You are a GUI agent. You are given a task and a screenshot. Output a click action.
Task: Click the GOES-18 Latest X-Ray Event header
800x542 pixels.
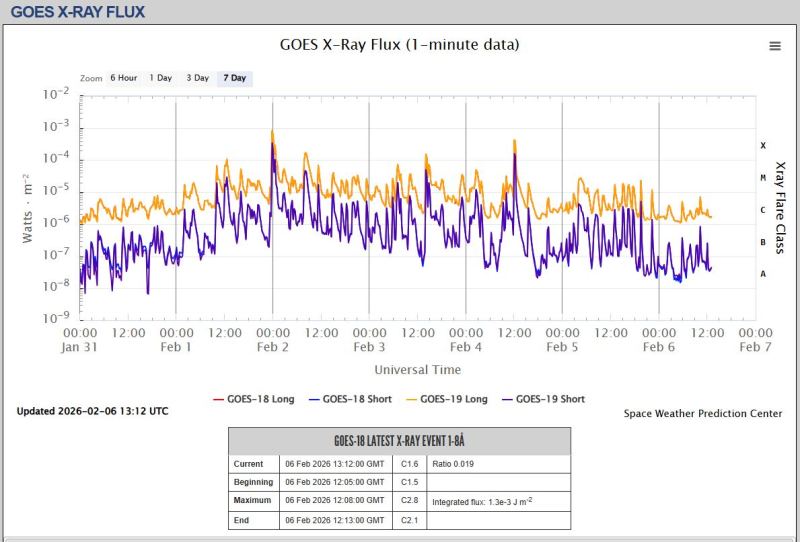click(x=399, y=442)
